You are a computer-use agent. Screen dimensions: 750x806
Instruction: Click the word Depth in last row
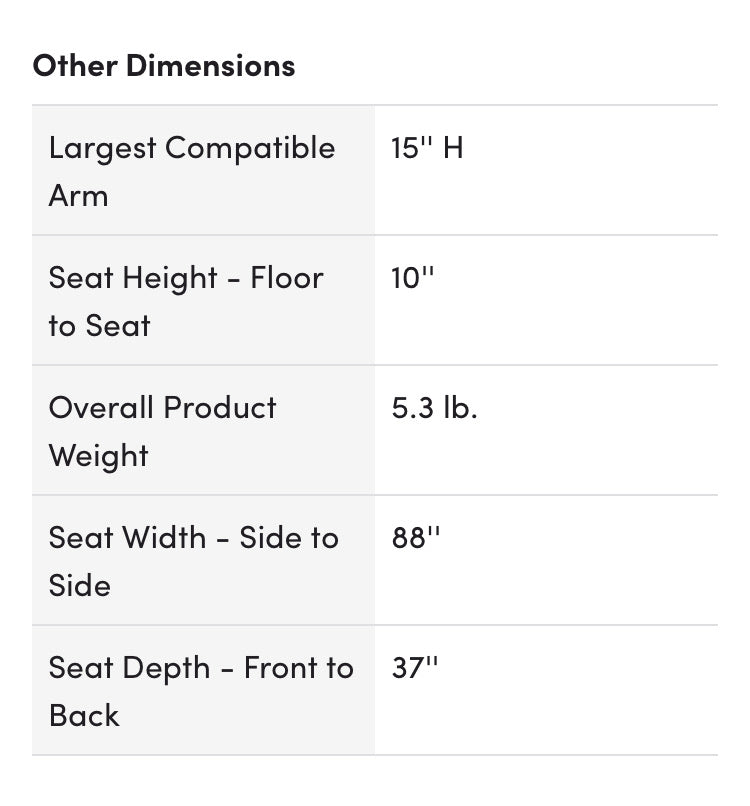167,669
